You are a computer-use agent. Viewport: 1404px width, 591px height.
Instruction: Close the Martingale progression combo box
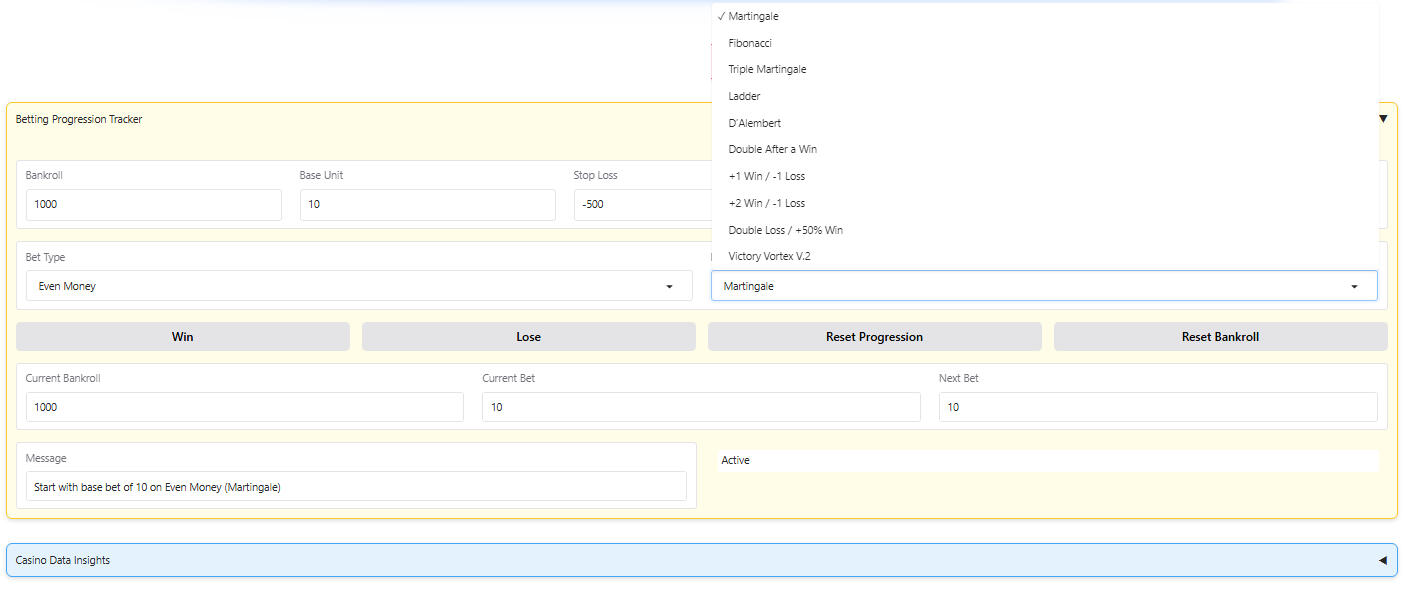(1043, 286)
